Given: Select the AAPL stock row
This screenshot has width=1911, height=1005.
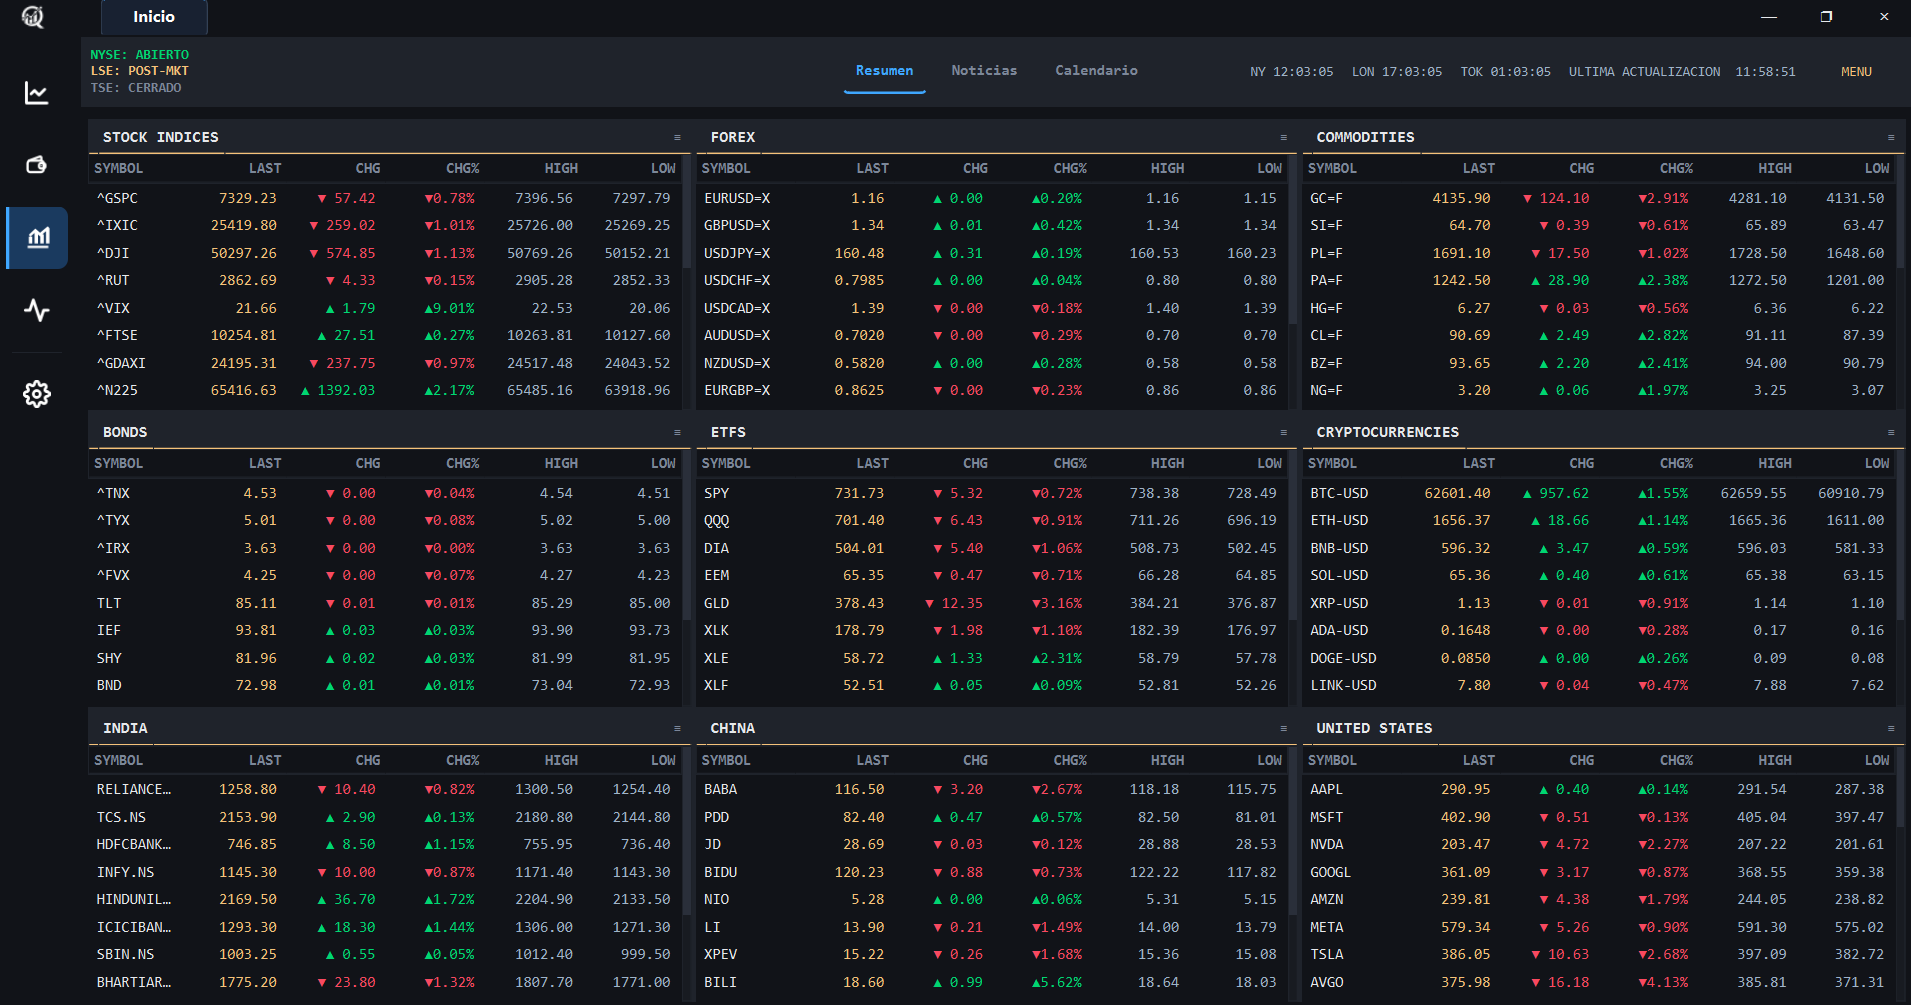Looking at the screenshot, I should pyautogui.click(x=1599, y=789).
